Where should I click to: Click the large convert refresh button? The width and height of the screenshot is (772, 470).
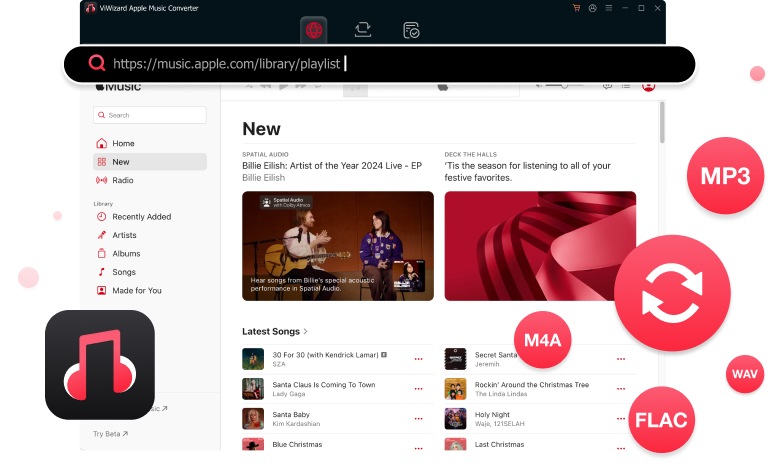673,294
